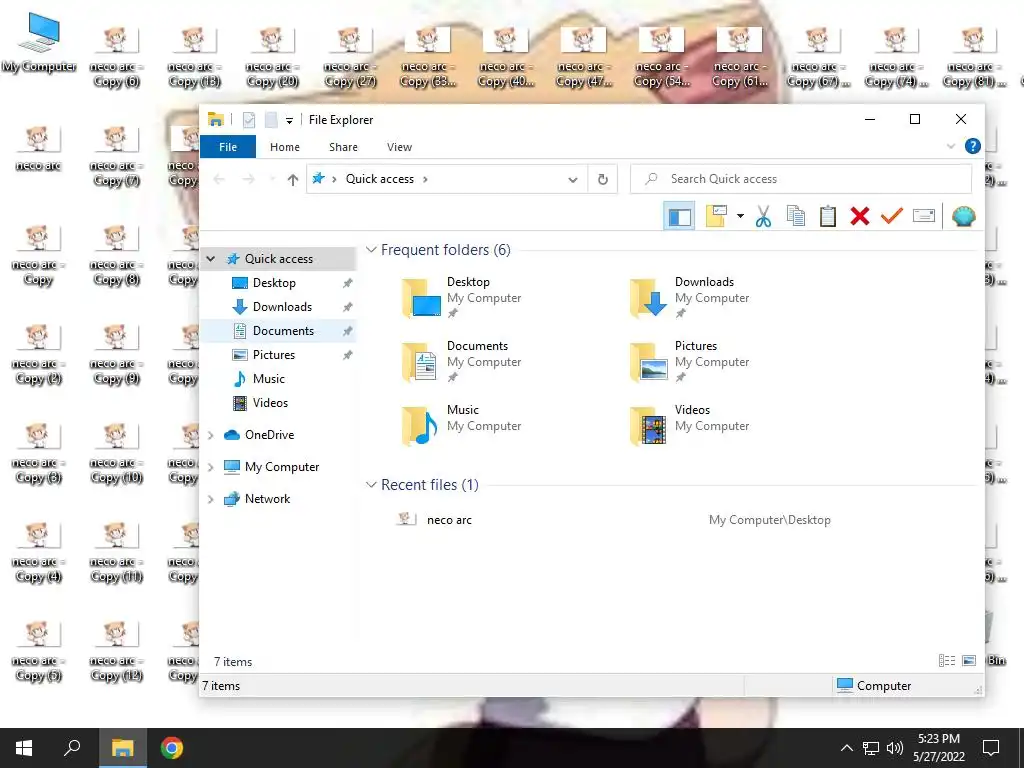The height and width of the screenshot is (768, 1024).
Task: Open the Share ribbon tab
Action: [343, 147]
